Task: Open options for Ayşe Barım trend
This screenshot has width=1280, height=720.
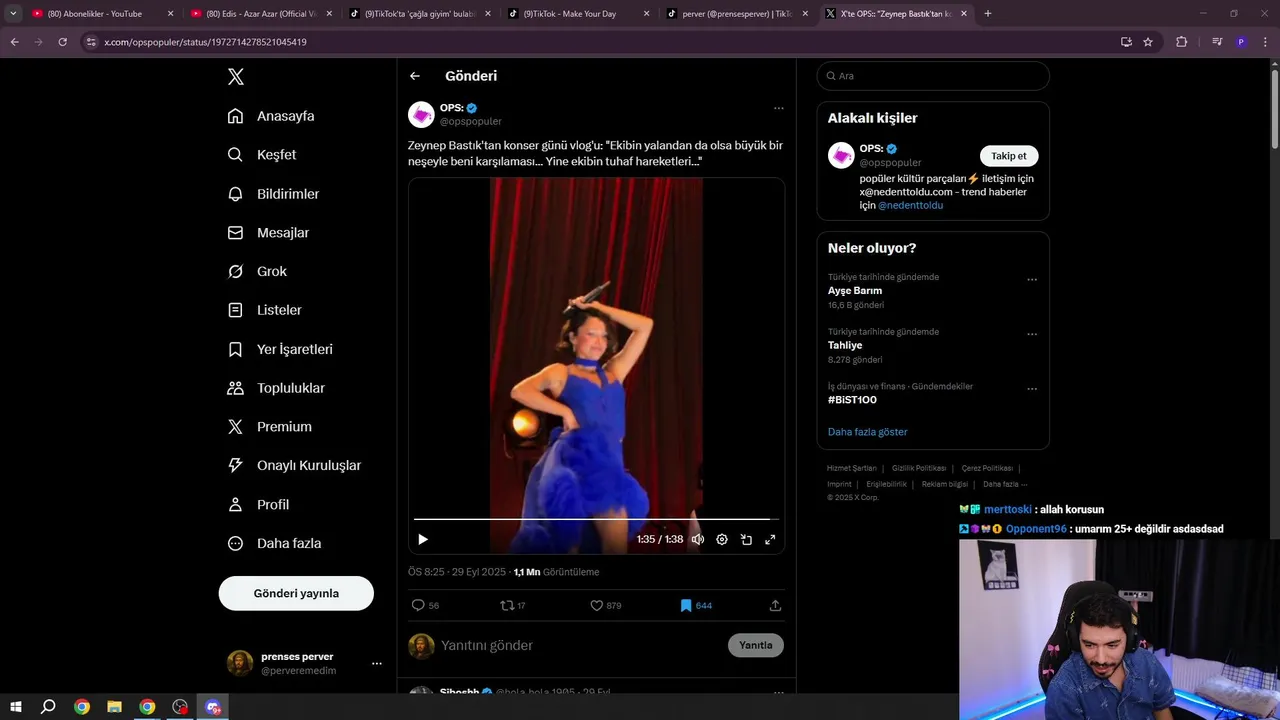Action: click(x=1032, y=279)
